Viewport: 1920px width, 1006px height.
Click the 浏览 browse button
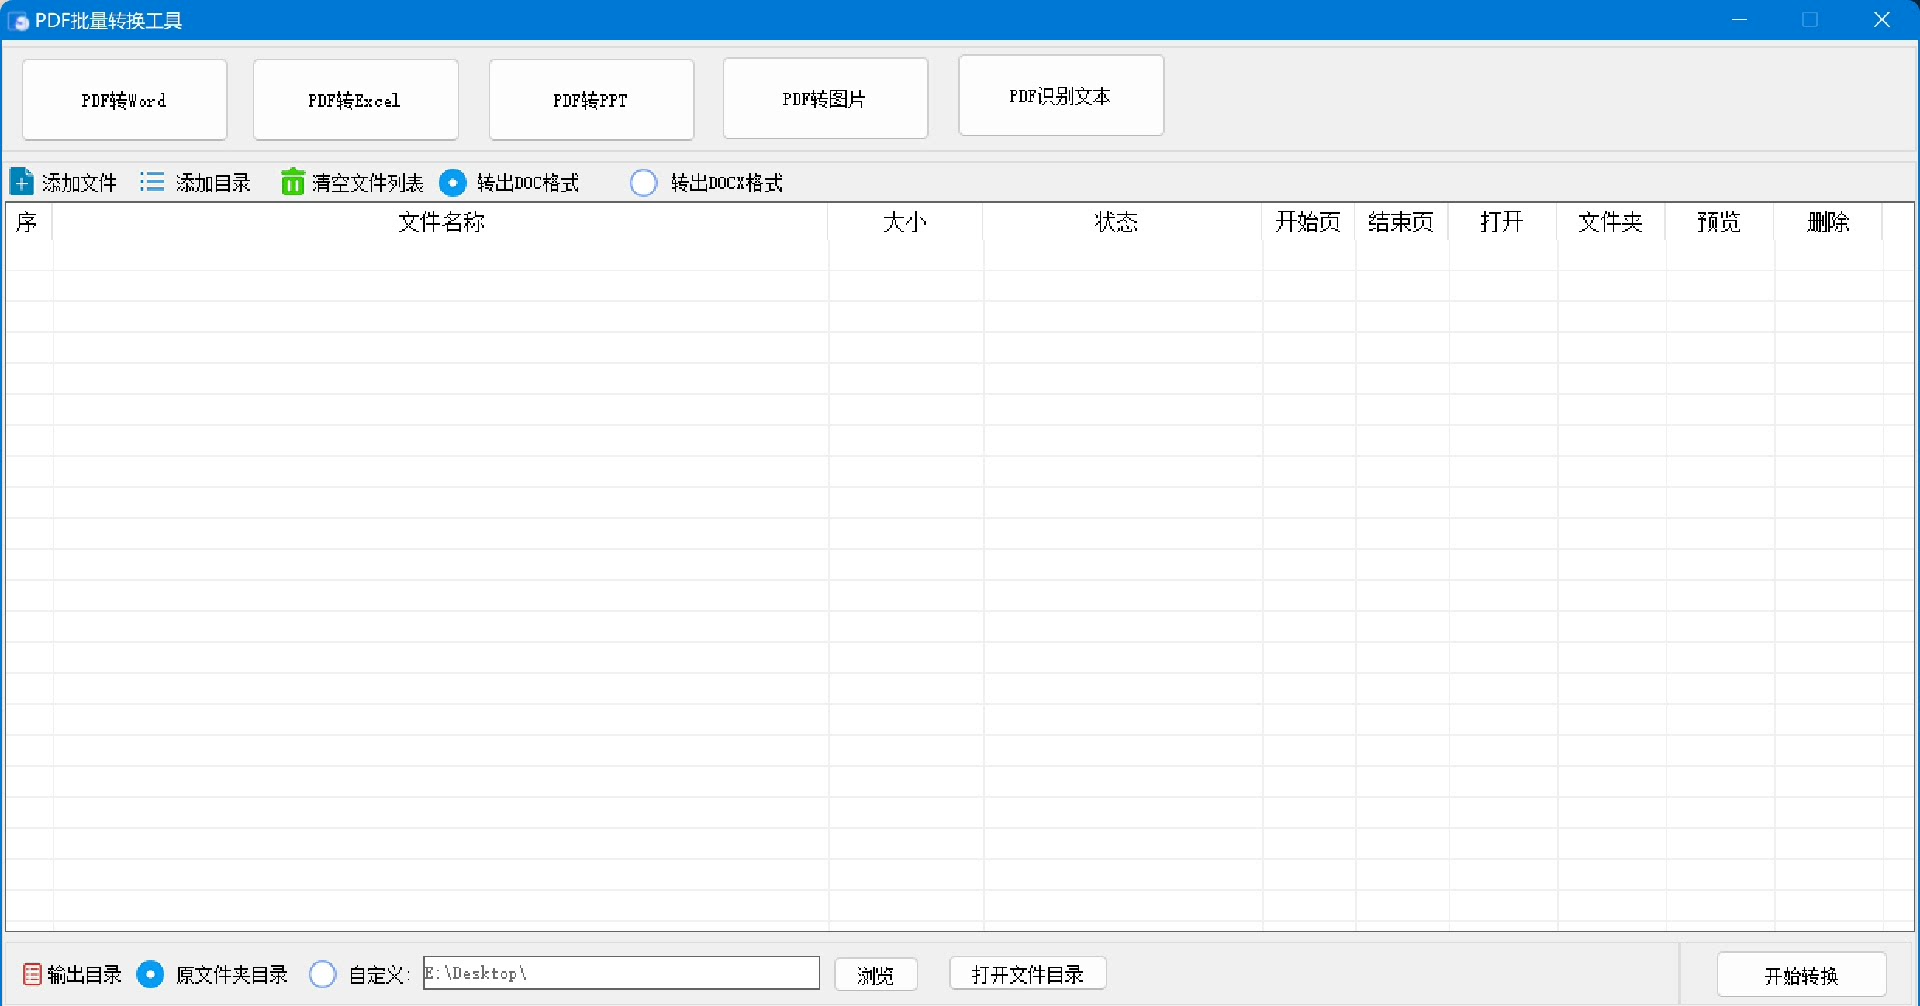pos(876,974)
